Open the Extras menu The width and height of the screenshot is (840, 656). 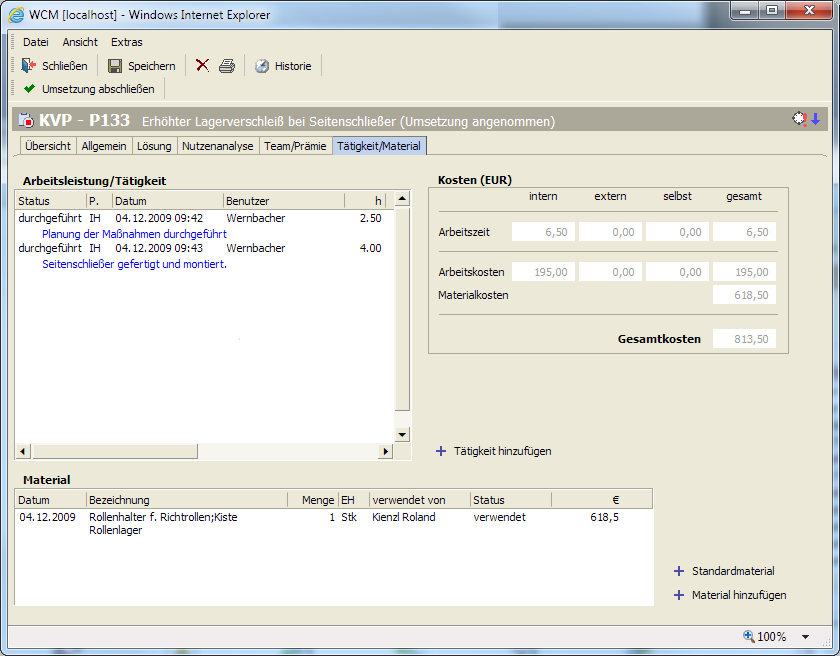pyautogui.click(x=127, y=42)
